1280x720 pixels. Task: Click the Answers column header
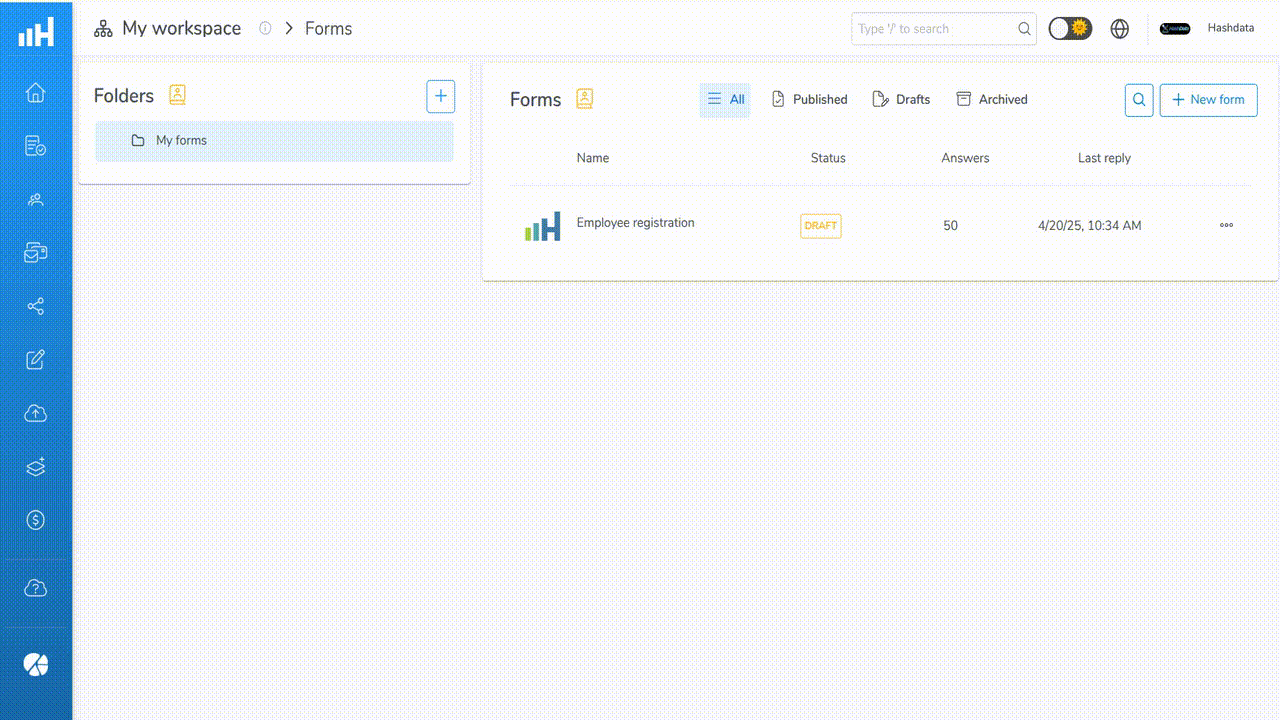[965, 158]
